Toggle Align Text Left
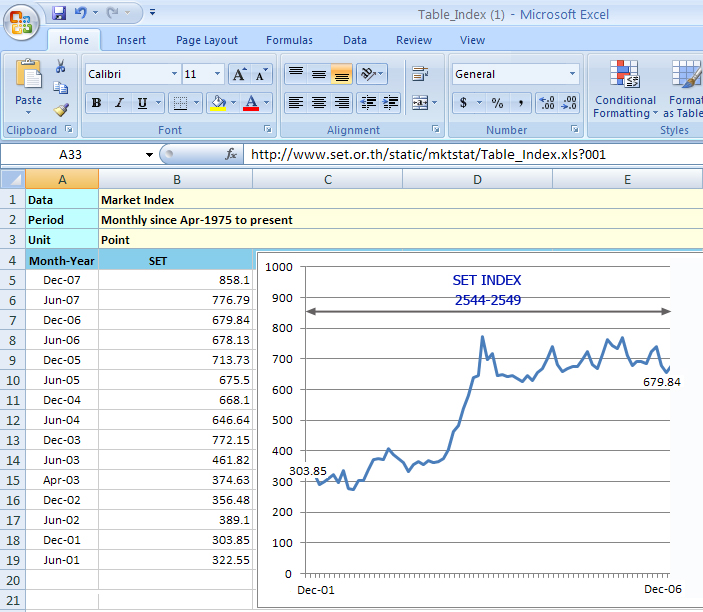Viewport: 703px width, 612px height. click(296, 103)
